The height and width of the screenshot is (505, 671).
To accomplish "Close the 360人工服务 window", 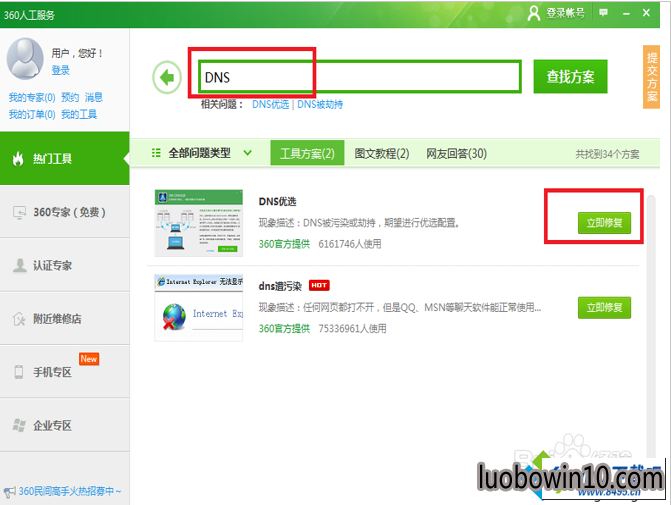I will [x=646, y=13].
